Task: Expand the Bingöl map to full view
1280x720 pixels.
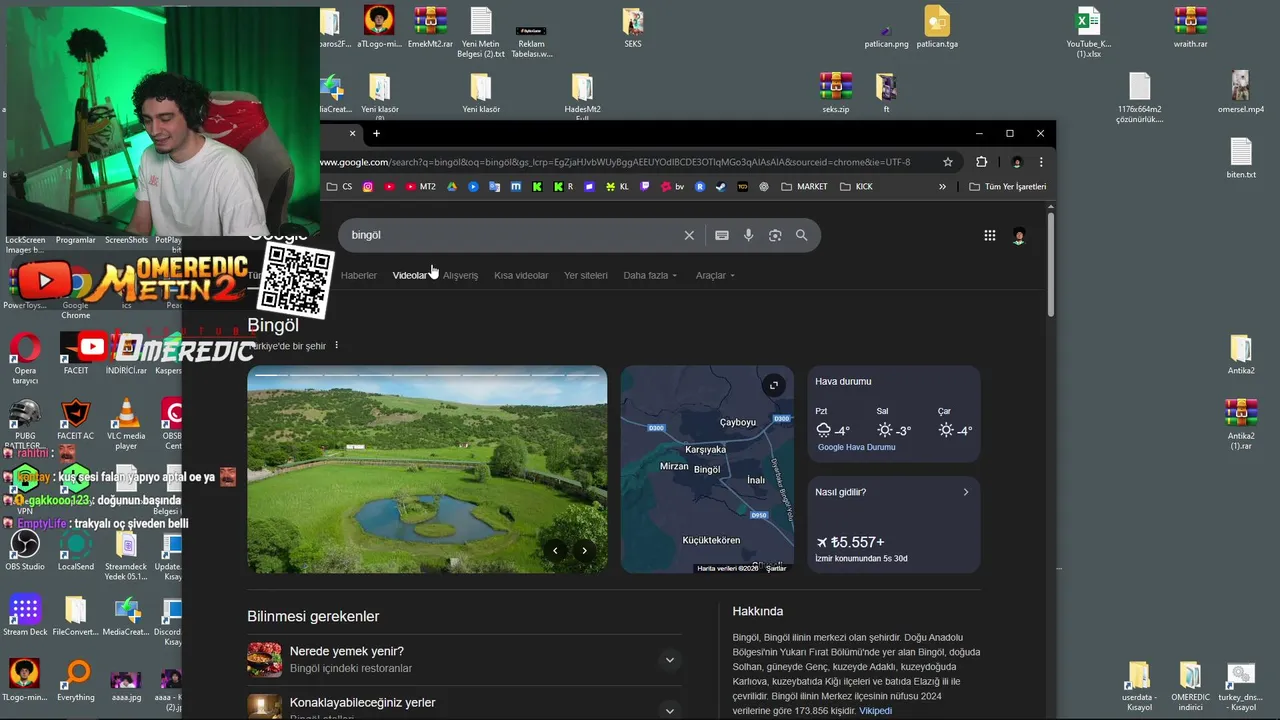Action: 774,385
